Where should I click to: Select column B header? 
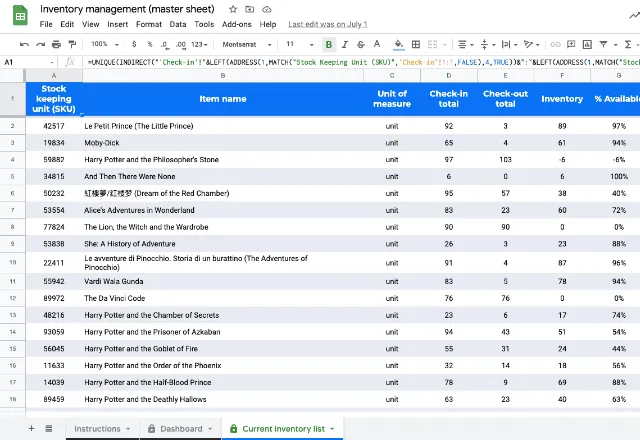tap(223, 76)
